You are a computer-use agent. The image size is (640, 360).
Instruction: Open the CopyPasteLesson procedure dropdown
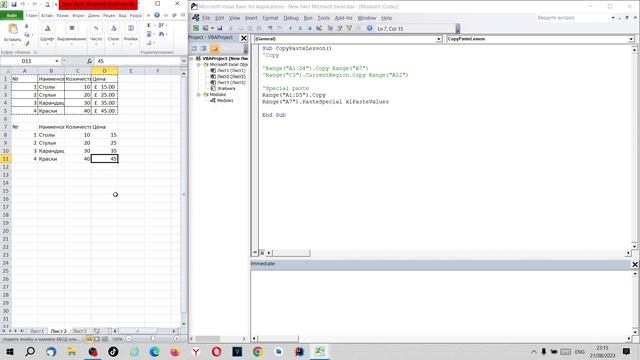pyautogui.click(x=631, y=39)
